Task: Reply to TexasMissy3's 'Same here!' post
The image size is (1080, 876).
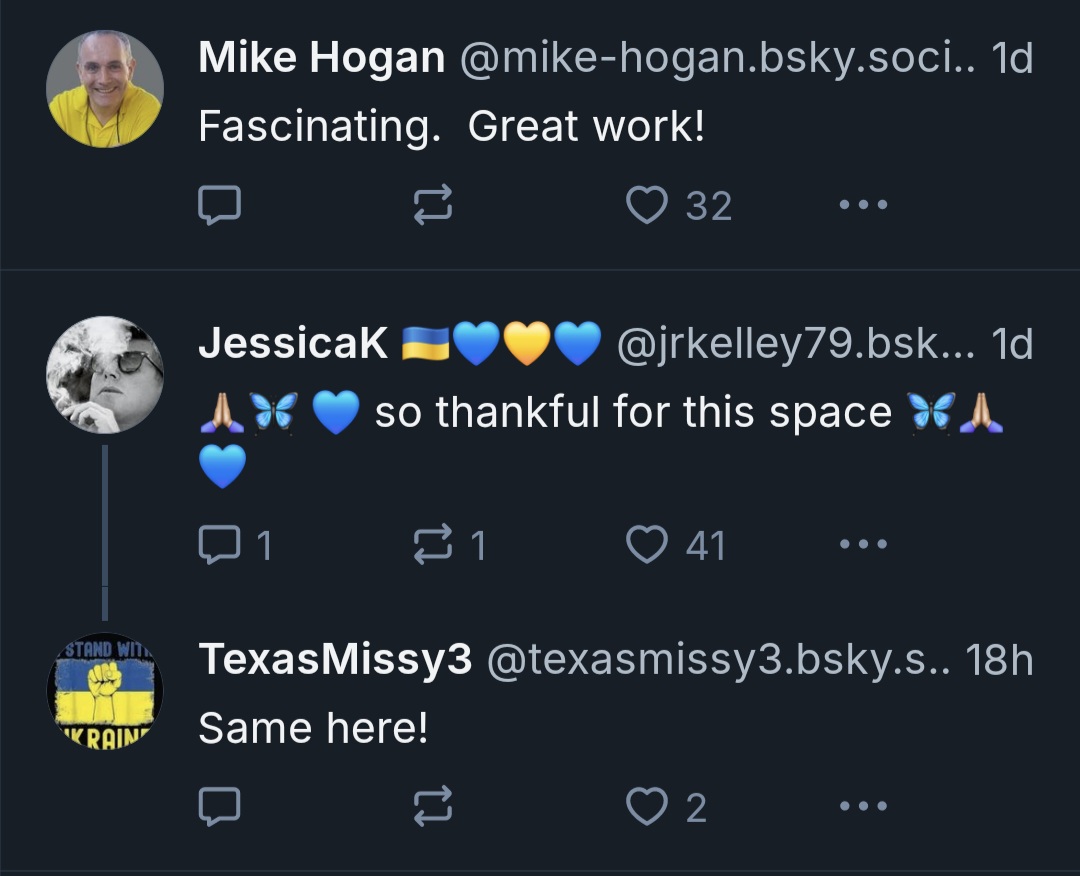Action: (219, 806)
